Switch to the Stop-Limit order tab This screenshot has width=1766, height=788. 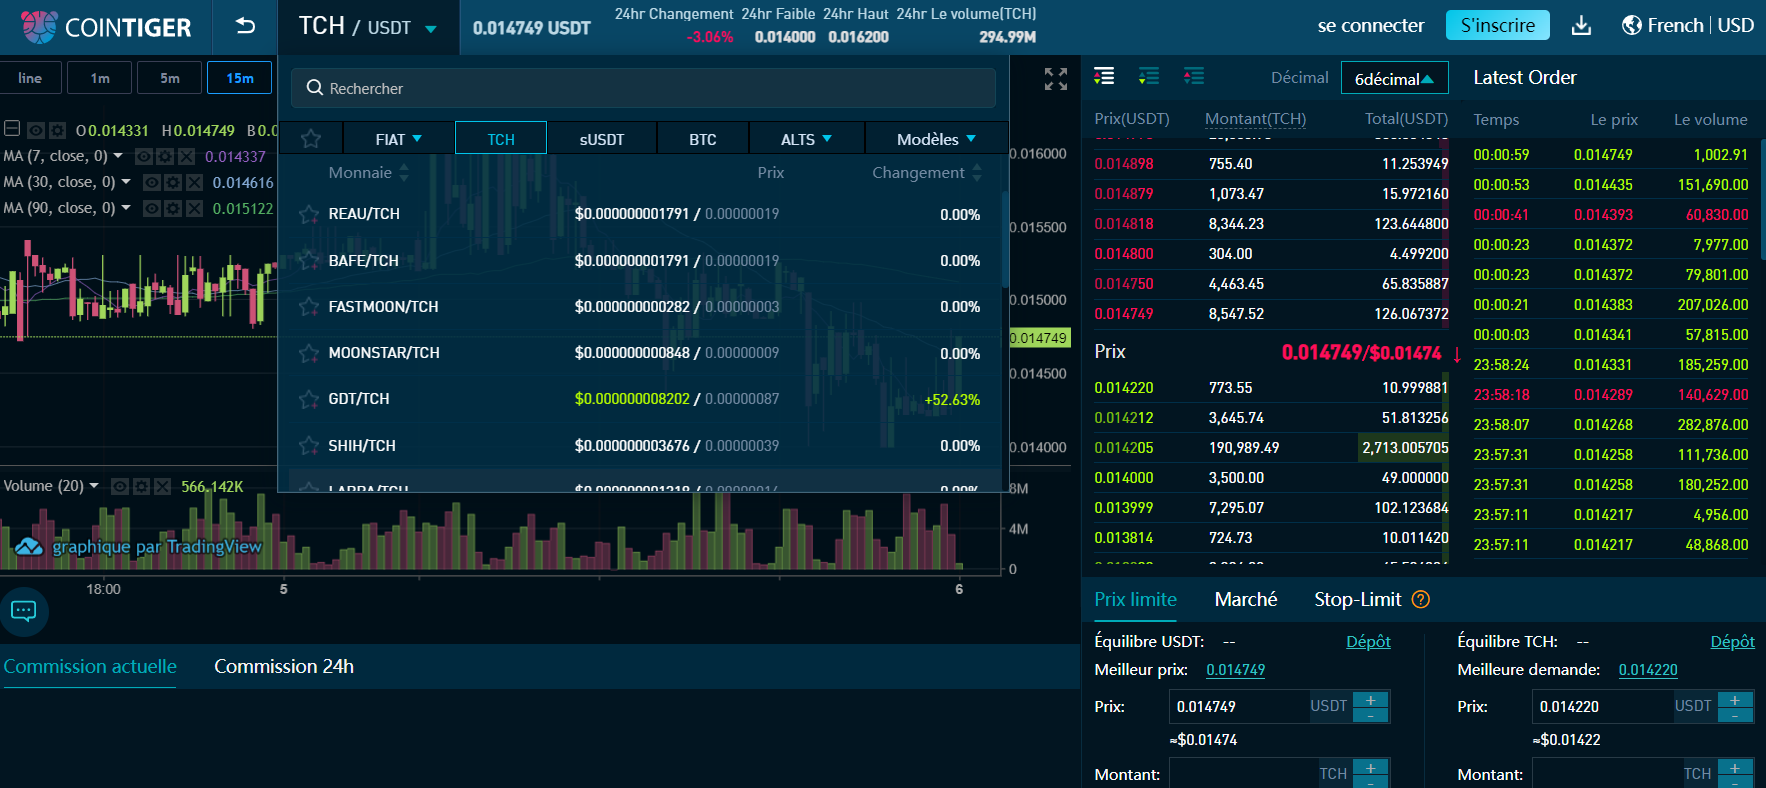(x=1358, y=599)
